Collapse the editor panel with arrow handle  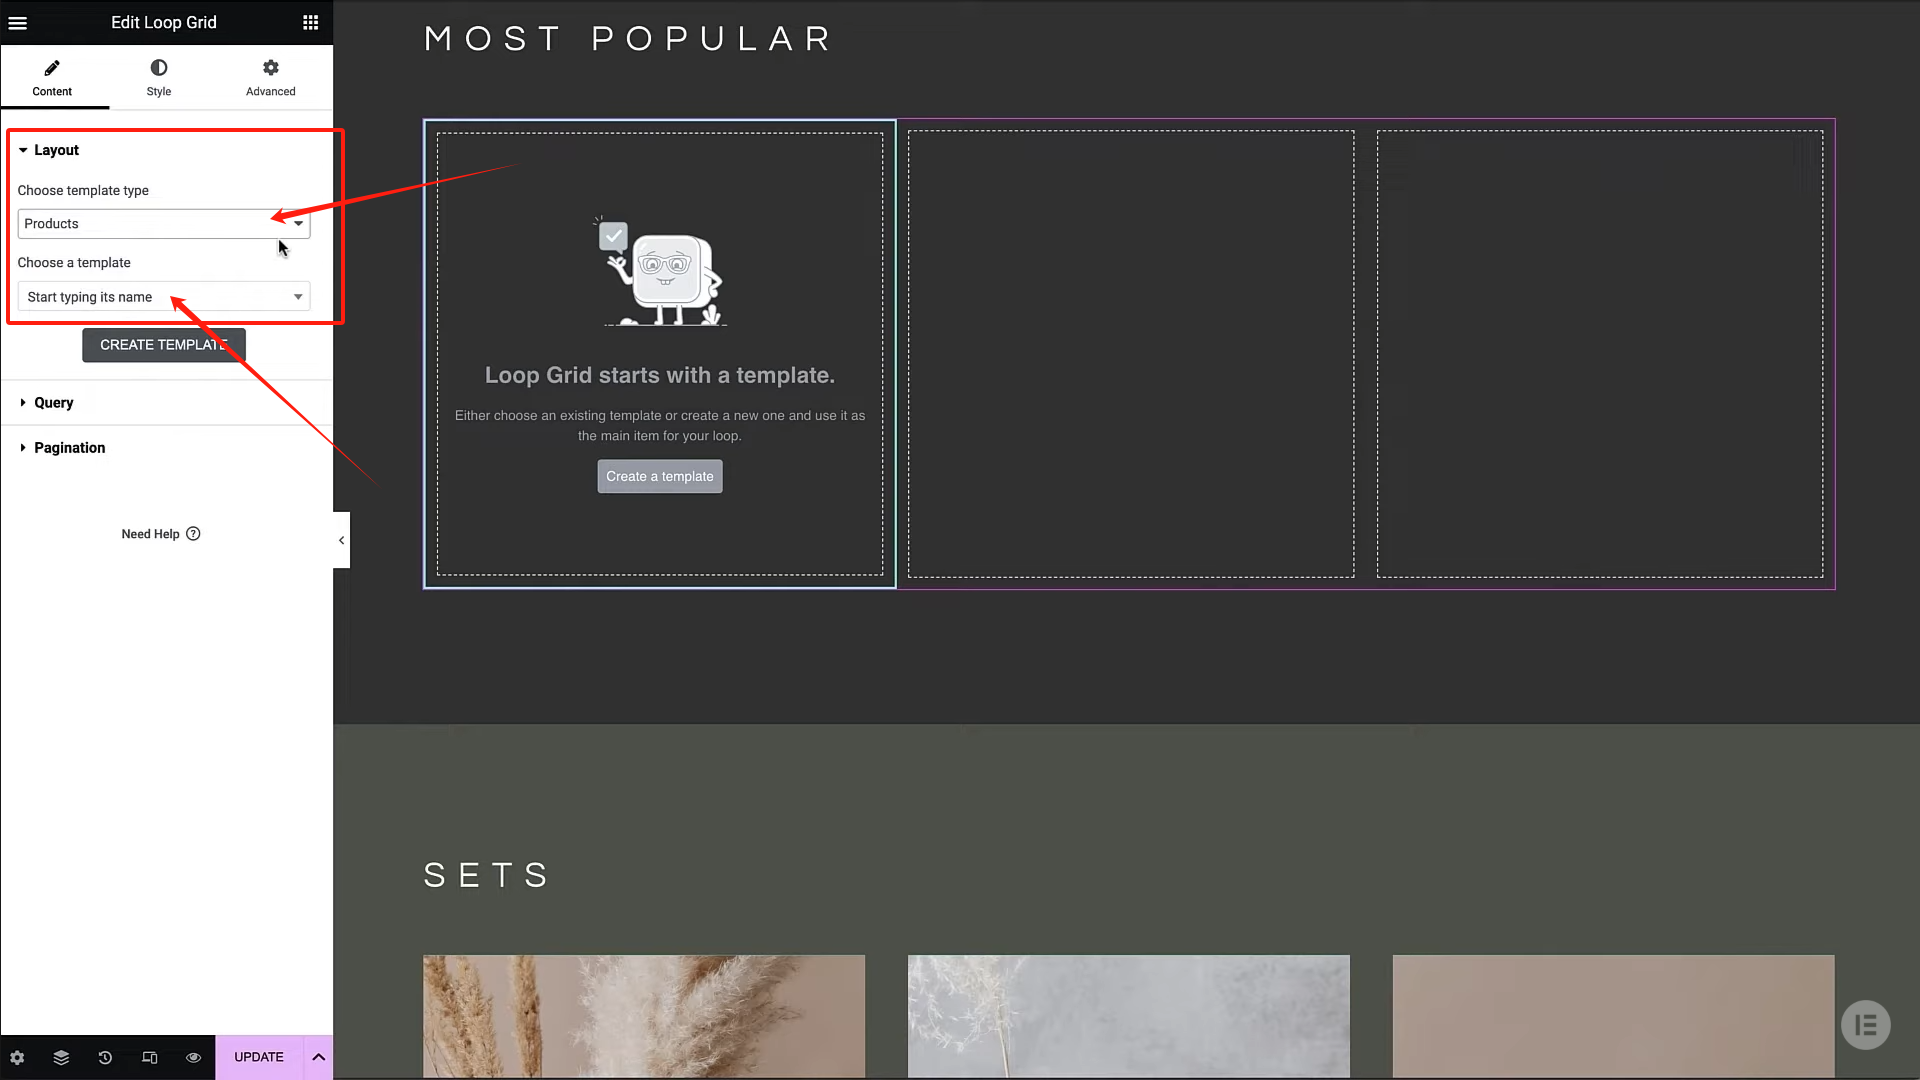point(341,540)
